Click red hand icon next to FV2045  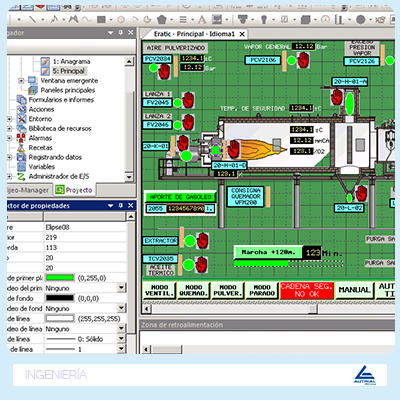point(188,100)
